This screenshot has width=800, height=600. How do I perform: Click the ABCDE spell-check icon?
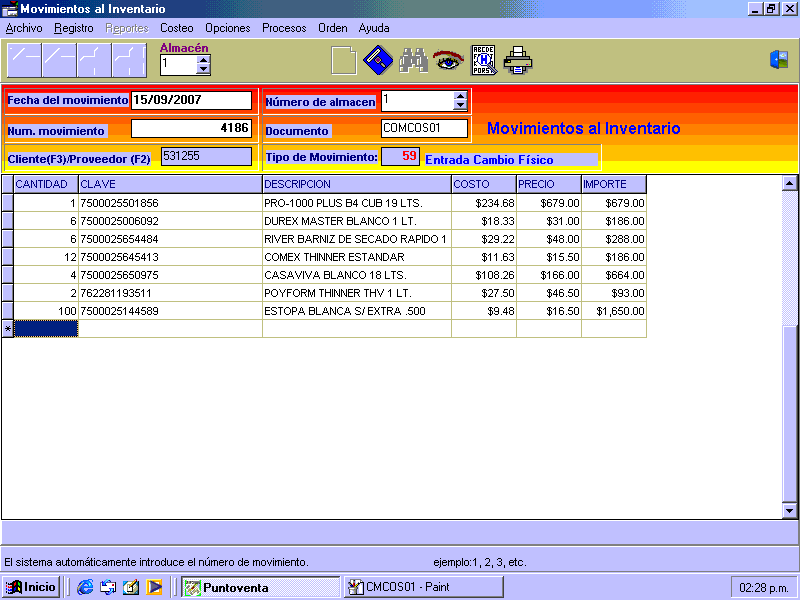(483, 61)
